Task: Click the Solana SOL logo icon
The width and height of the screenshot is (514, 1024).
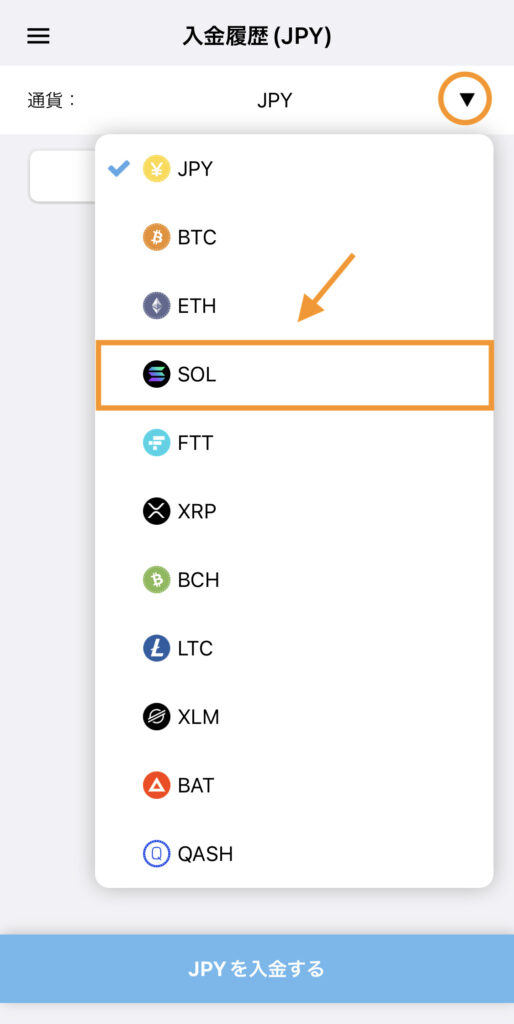Action: tap(156, 375)
